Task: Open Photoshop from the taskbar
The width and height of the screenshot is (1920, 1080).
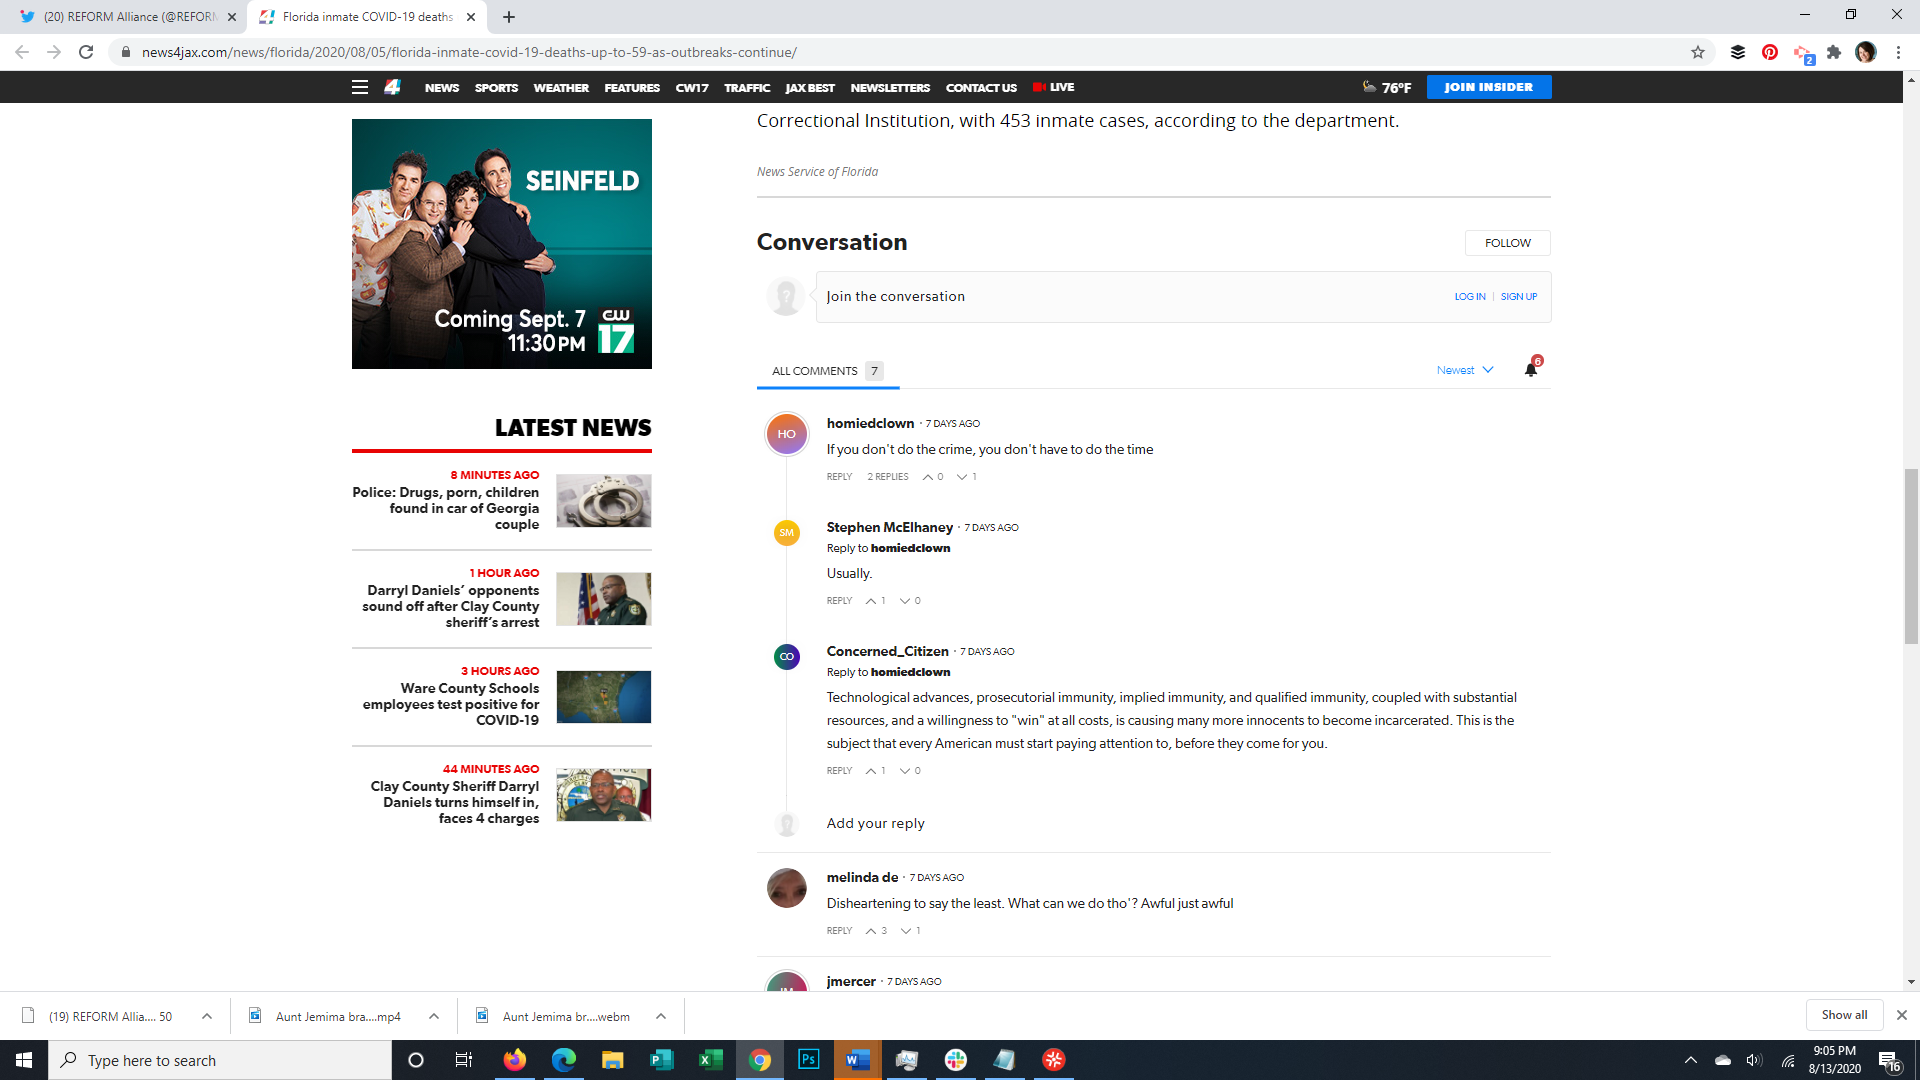Action: pos(808,1060)
